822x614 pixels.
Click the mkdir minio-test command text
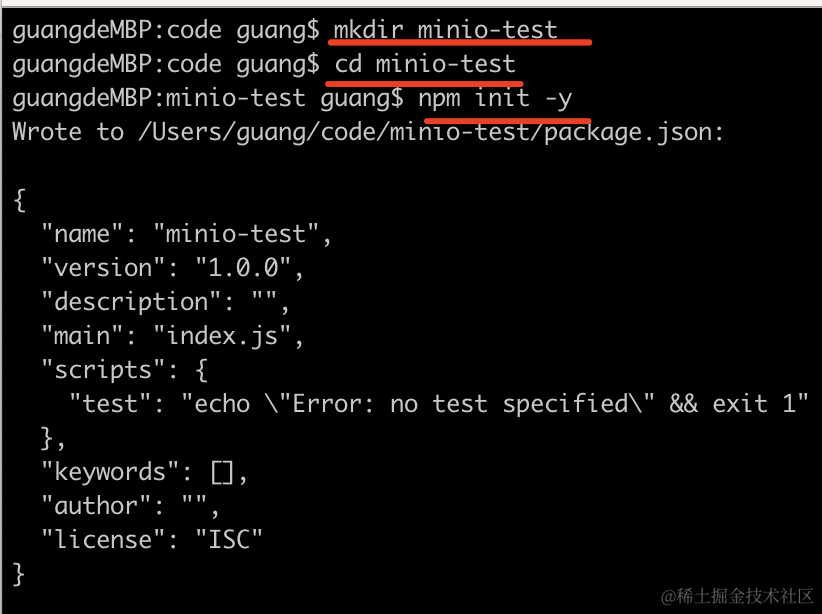(445, 30)
